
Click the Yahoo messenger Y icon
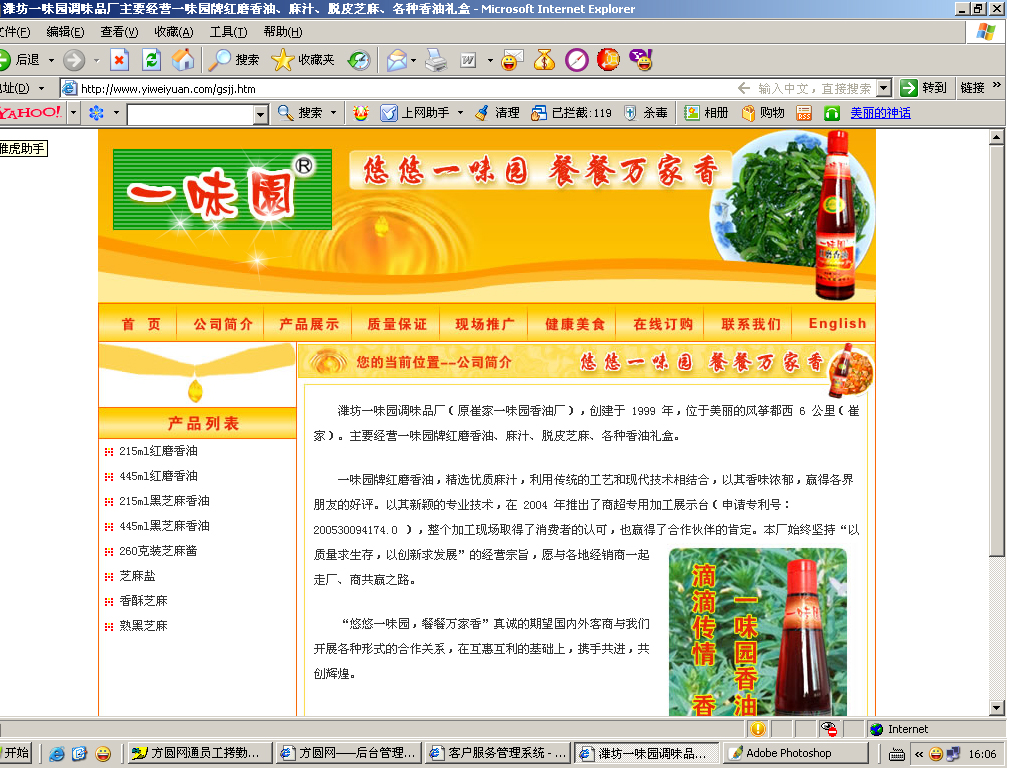[x=641, y=60]
